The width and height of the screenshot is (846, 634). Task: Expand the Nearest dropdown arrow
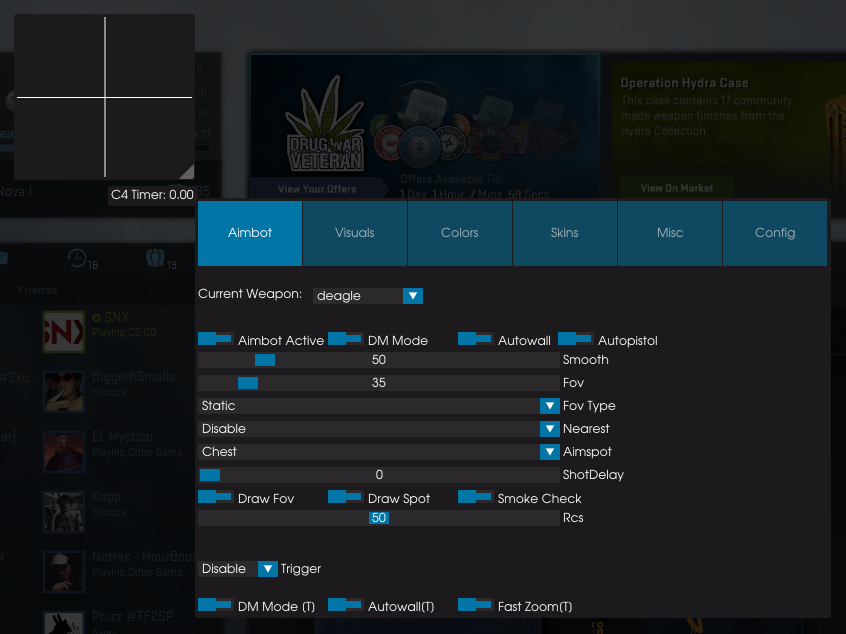point(549,429)
